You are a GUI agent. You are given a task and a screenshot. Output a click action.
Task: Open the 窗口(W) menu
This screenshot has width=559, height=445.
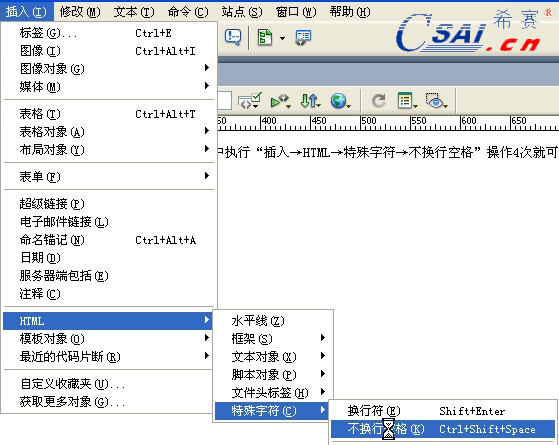pos(296,12)
